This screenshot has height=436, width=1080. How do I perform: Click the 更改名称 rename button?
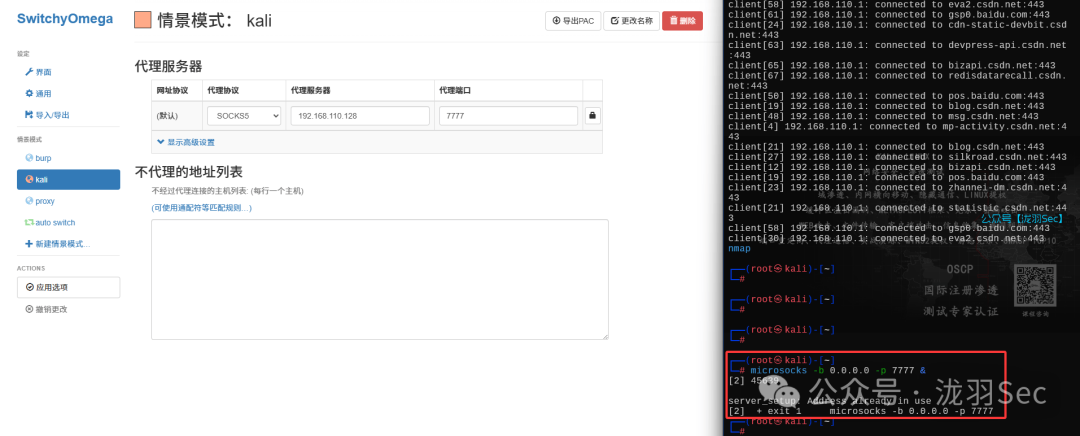[x=631, y=20]
